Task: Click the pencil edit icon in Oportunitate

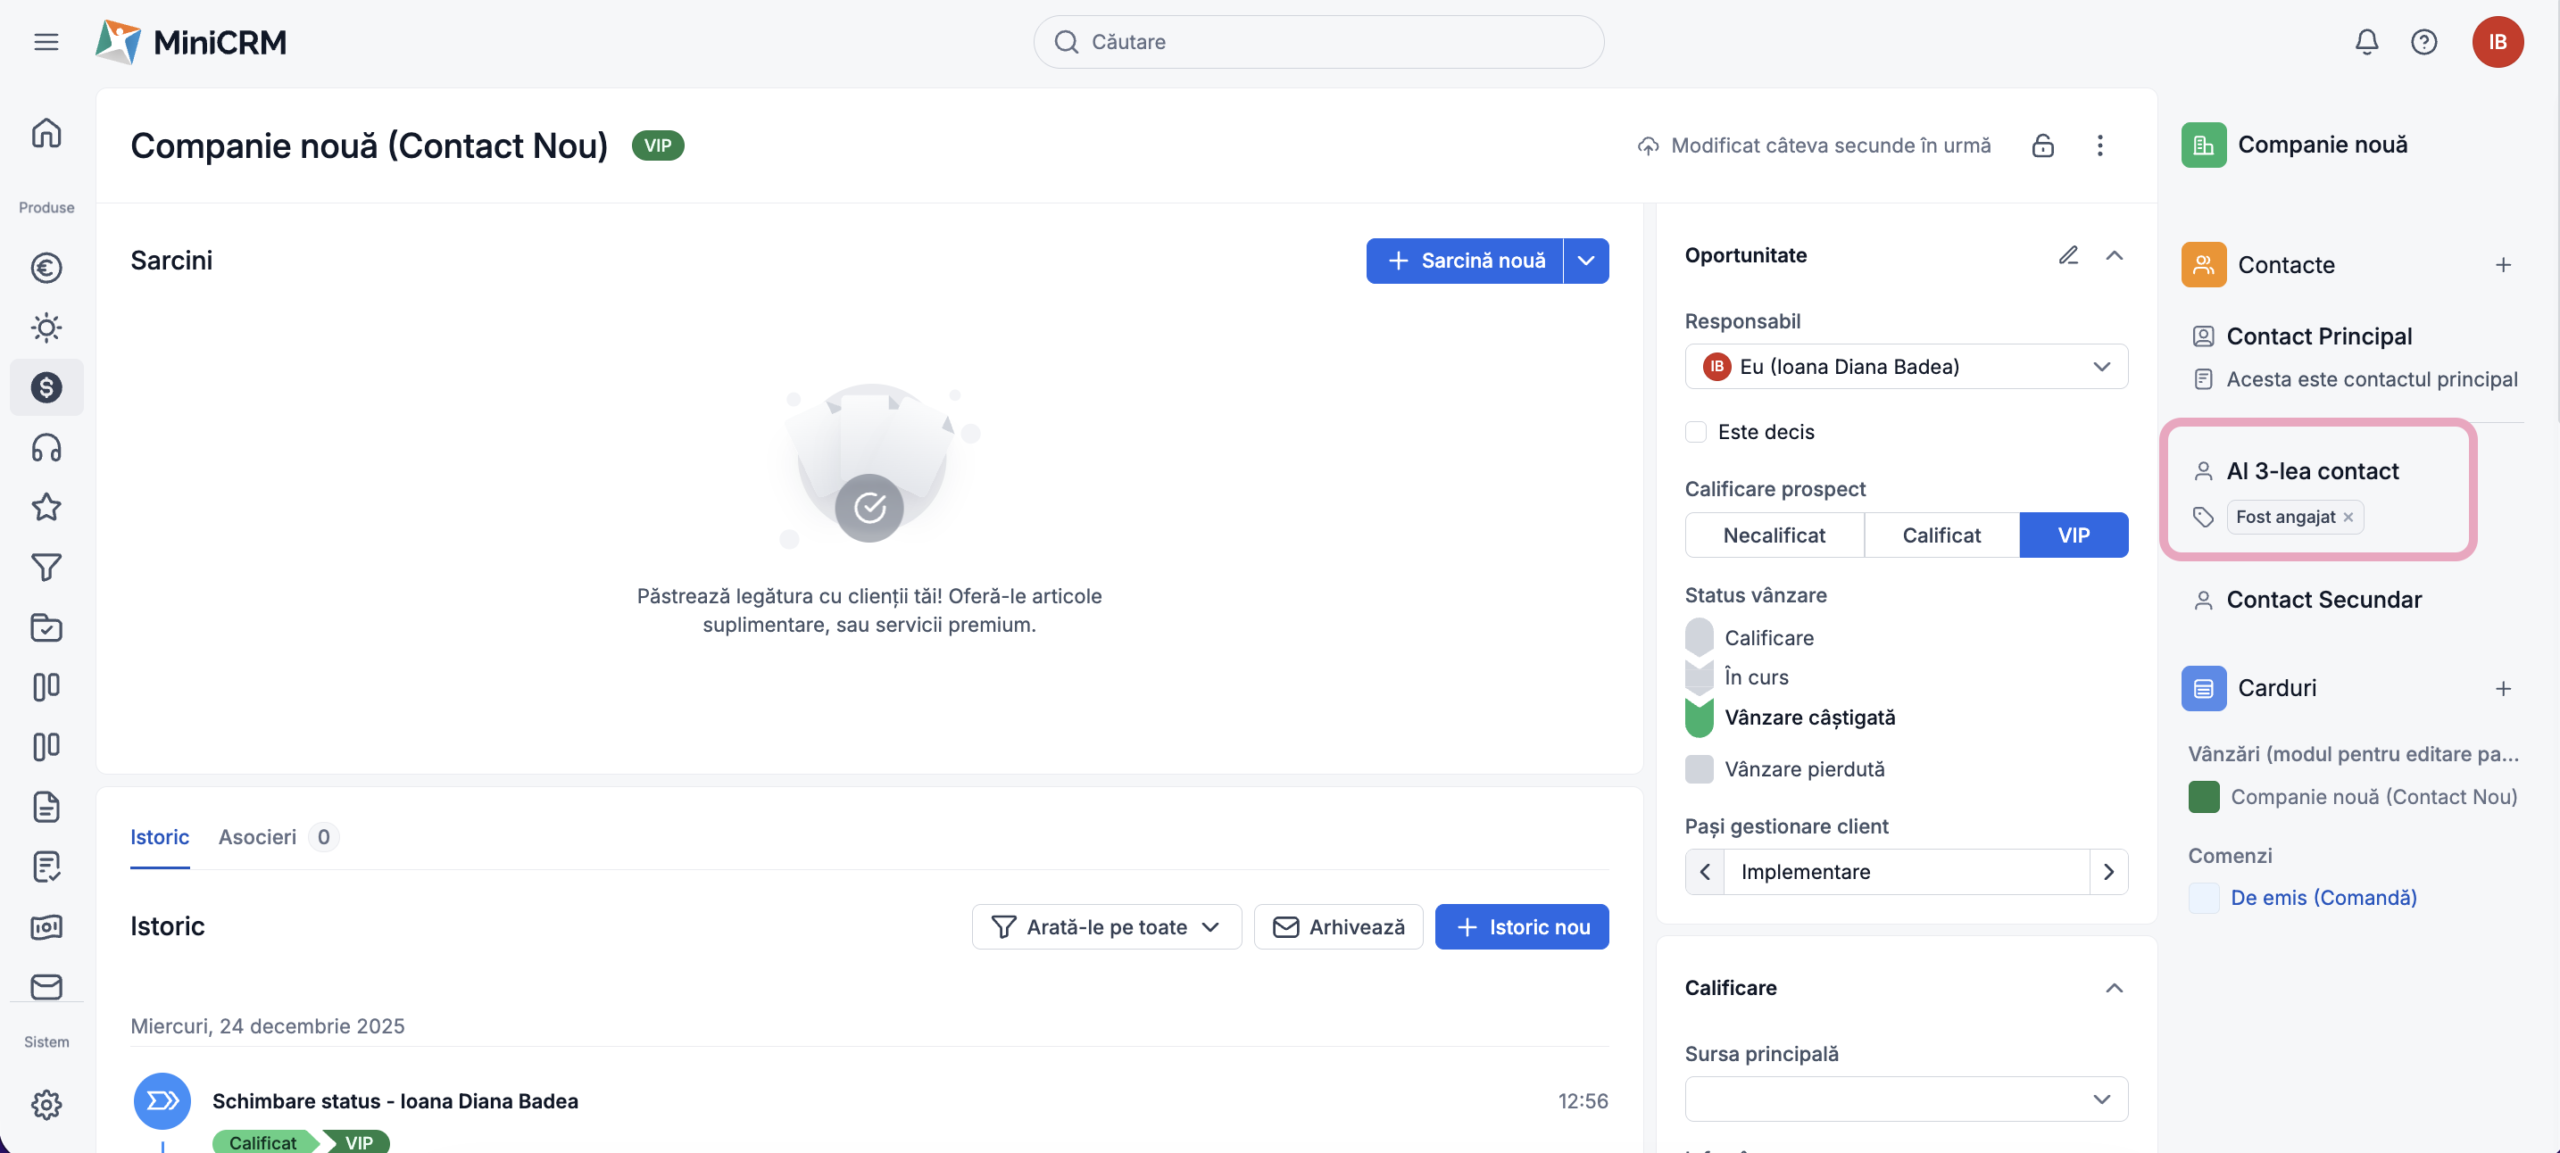Action: (x=2068, y=256)
